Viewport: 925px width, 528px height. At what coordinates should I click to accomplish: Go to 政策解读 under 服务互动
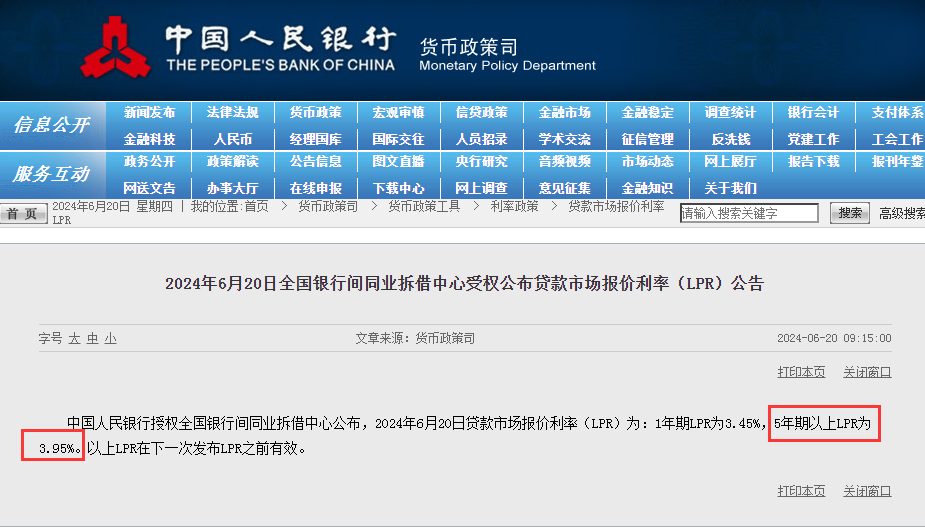click(232, 161)
